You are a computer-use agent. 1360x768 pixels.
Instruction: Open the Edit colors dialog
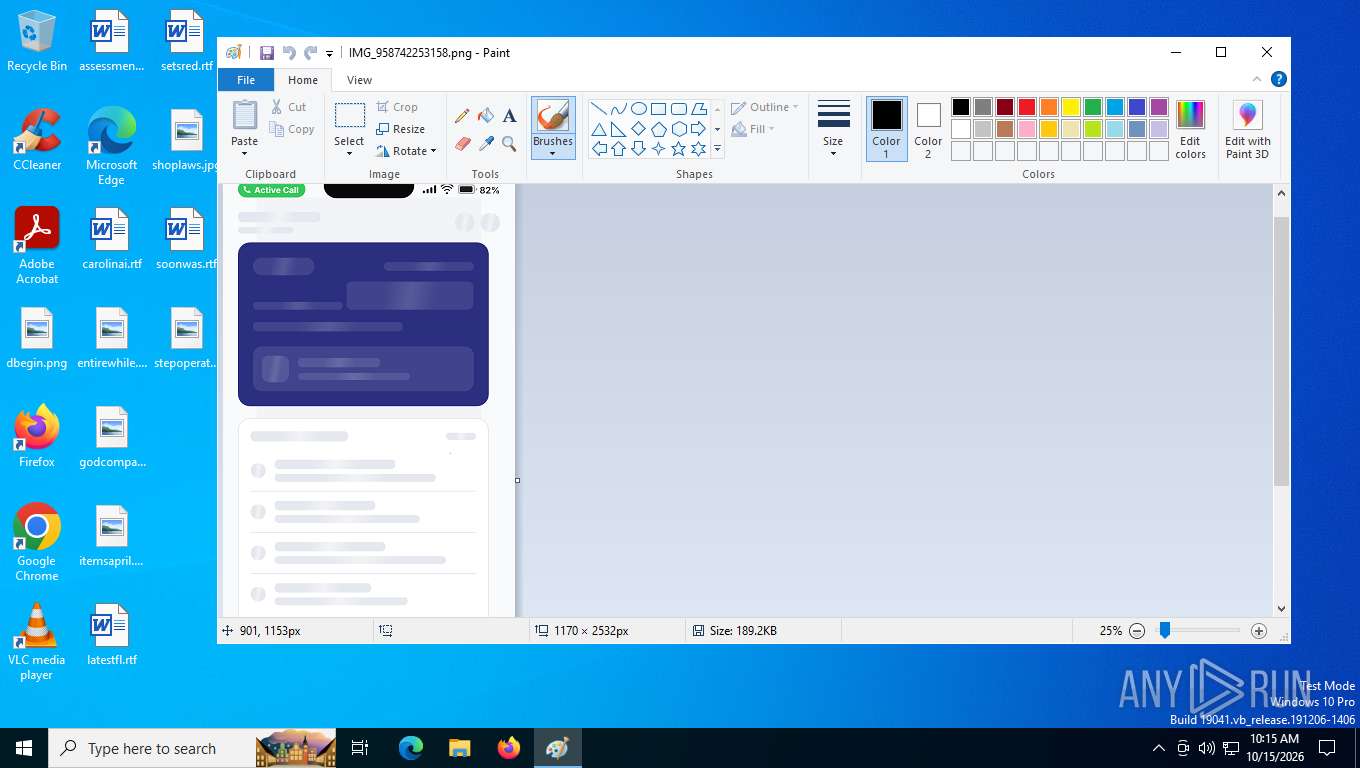(x=1190, y=129)
